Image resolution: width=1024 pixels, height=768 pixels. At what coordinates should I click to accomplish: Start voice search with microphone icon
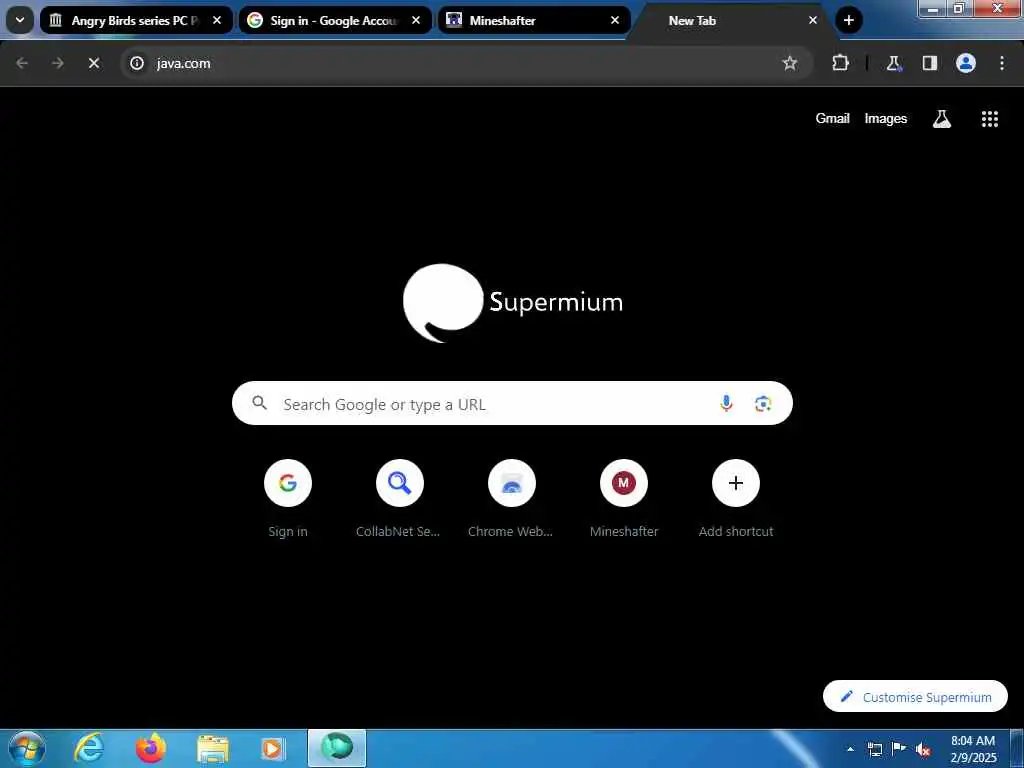pyautogui.click(x=726, y=404)
